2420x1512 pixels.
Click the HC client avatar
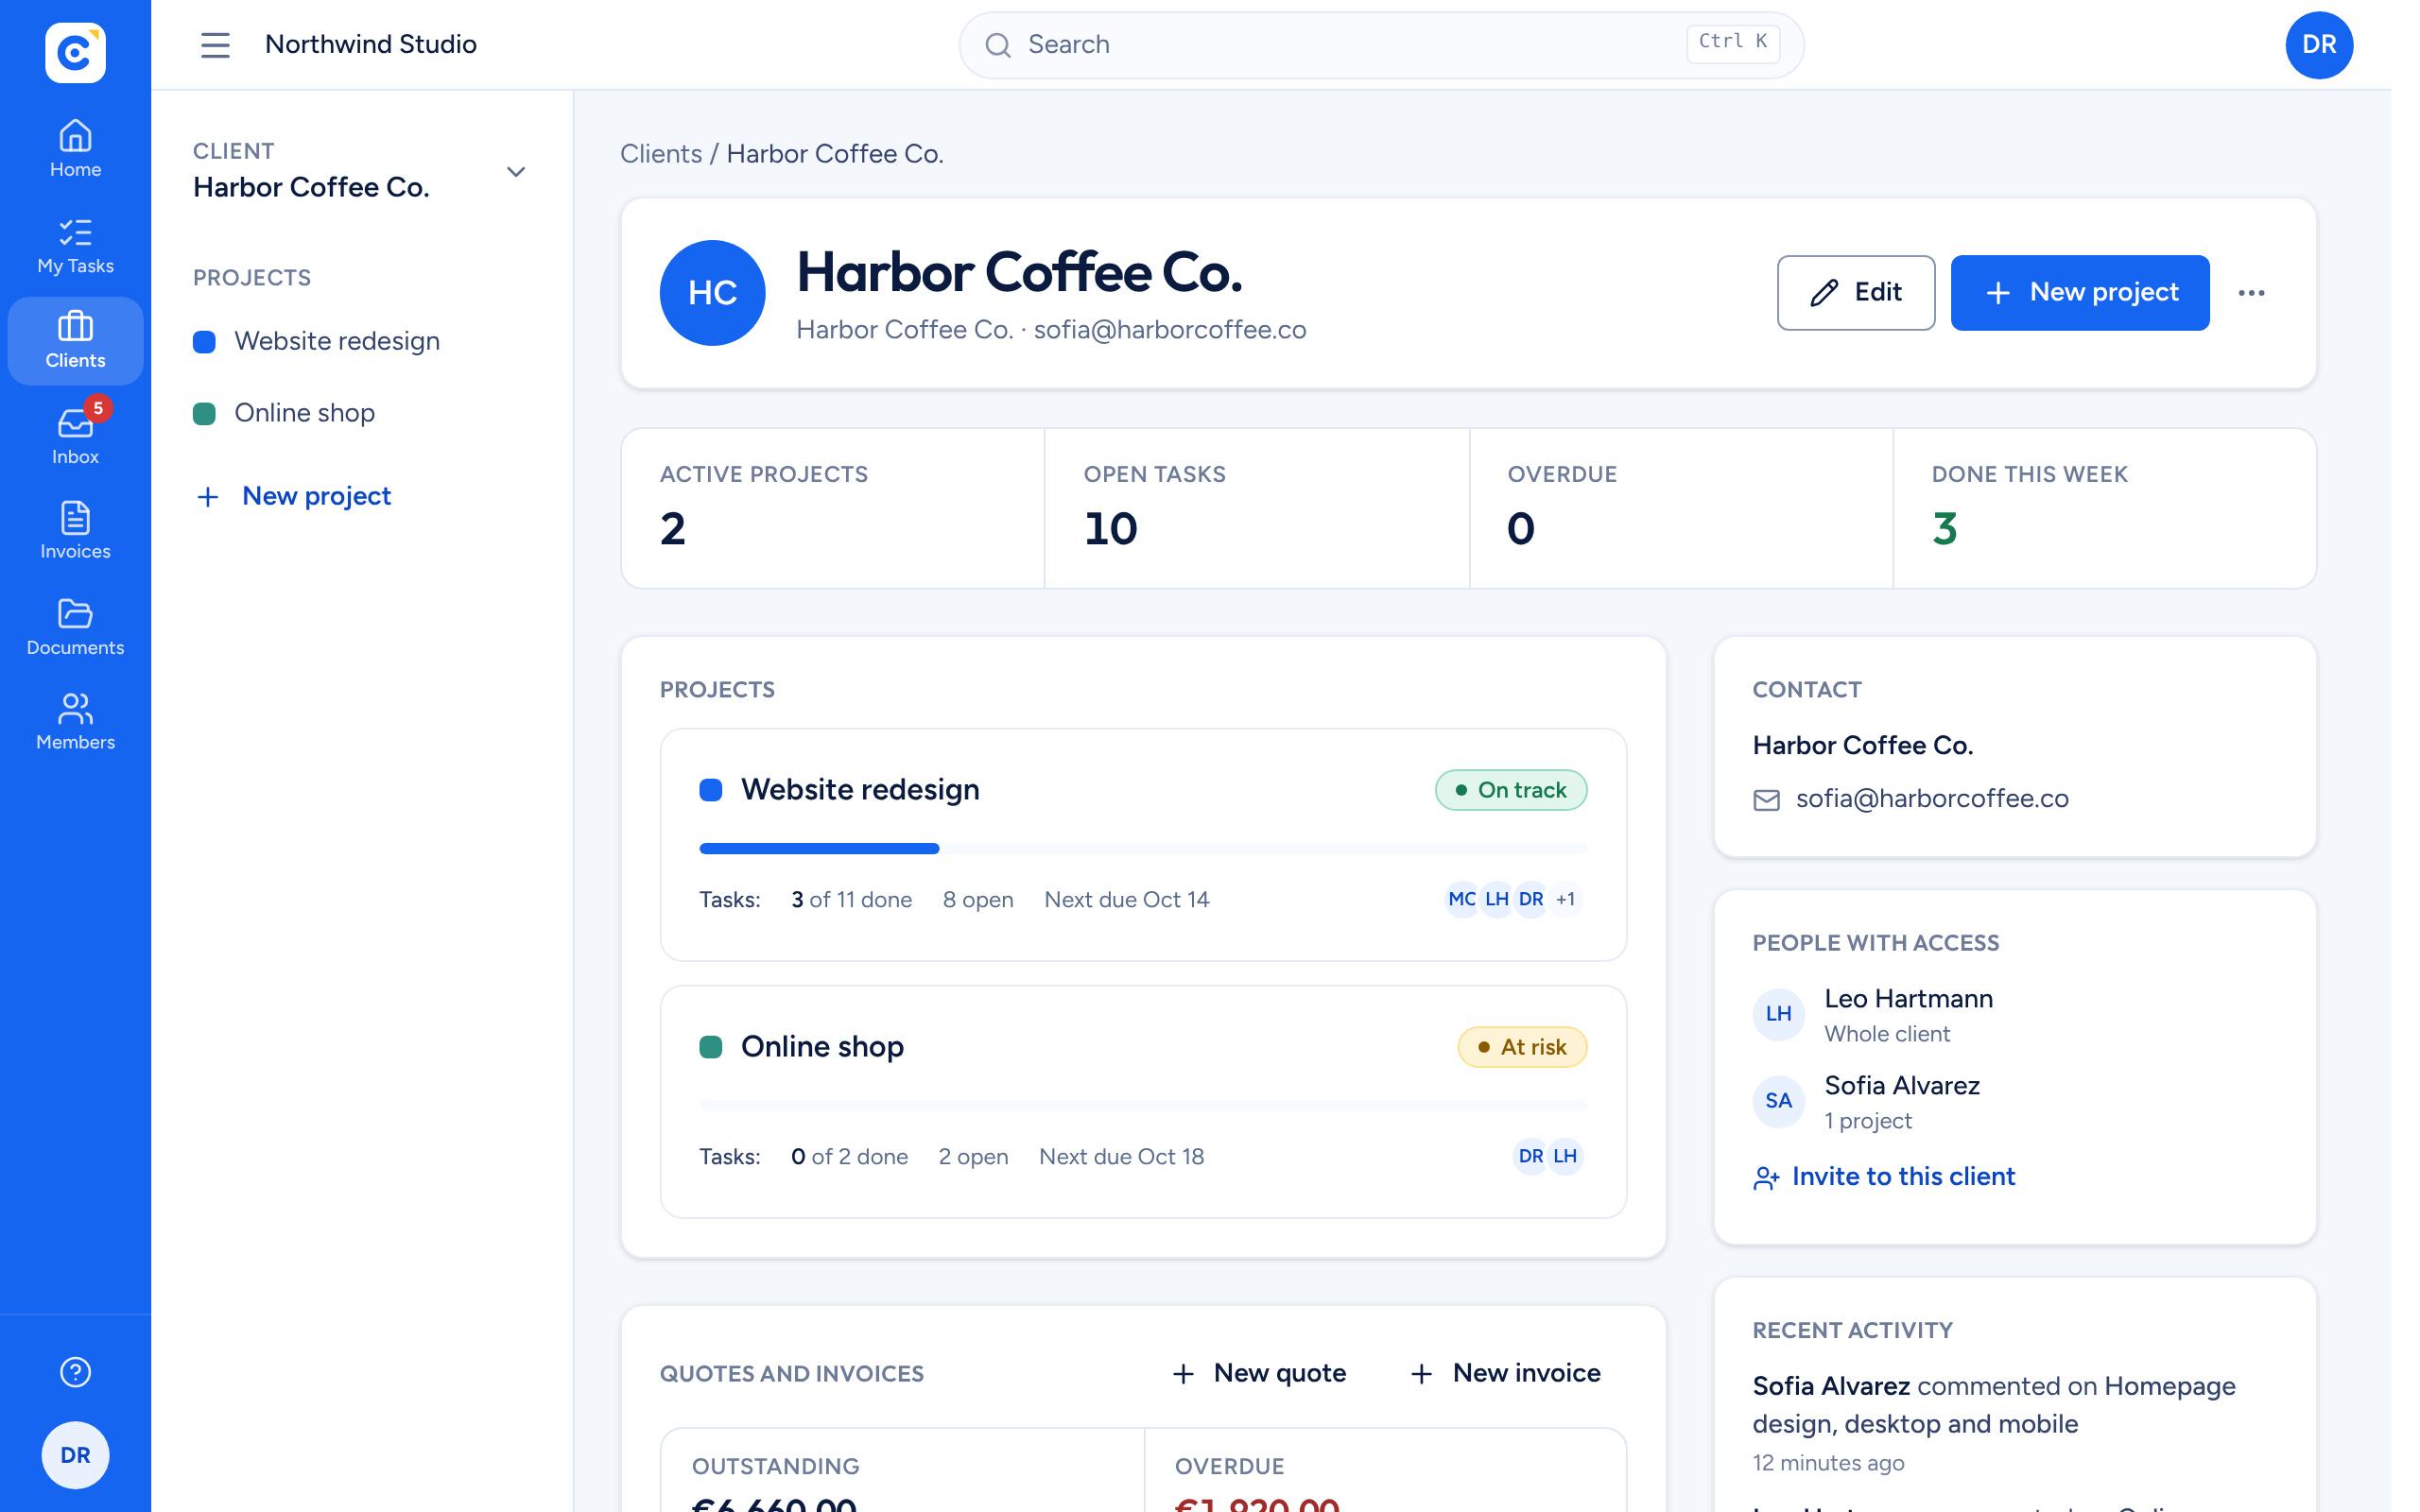pos(712,293)
